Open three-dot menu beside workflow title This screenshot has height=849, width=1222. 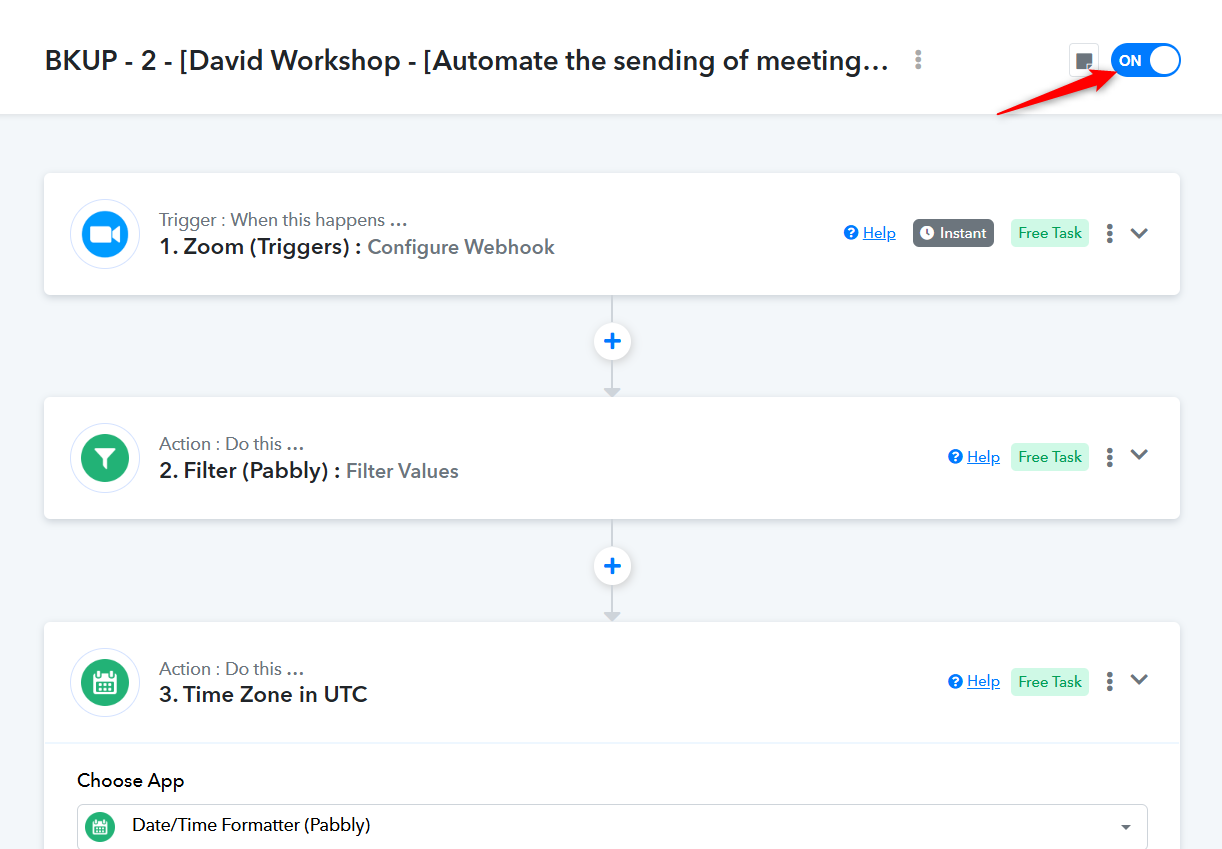click(918, 60)
